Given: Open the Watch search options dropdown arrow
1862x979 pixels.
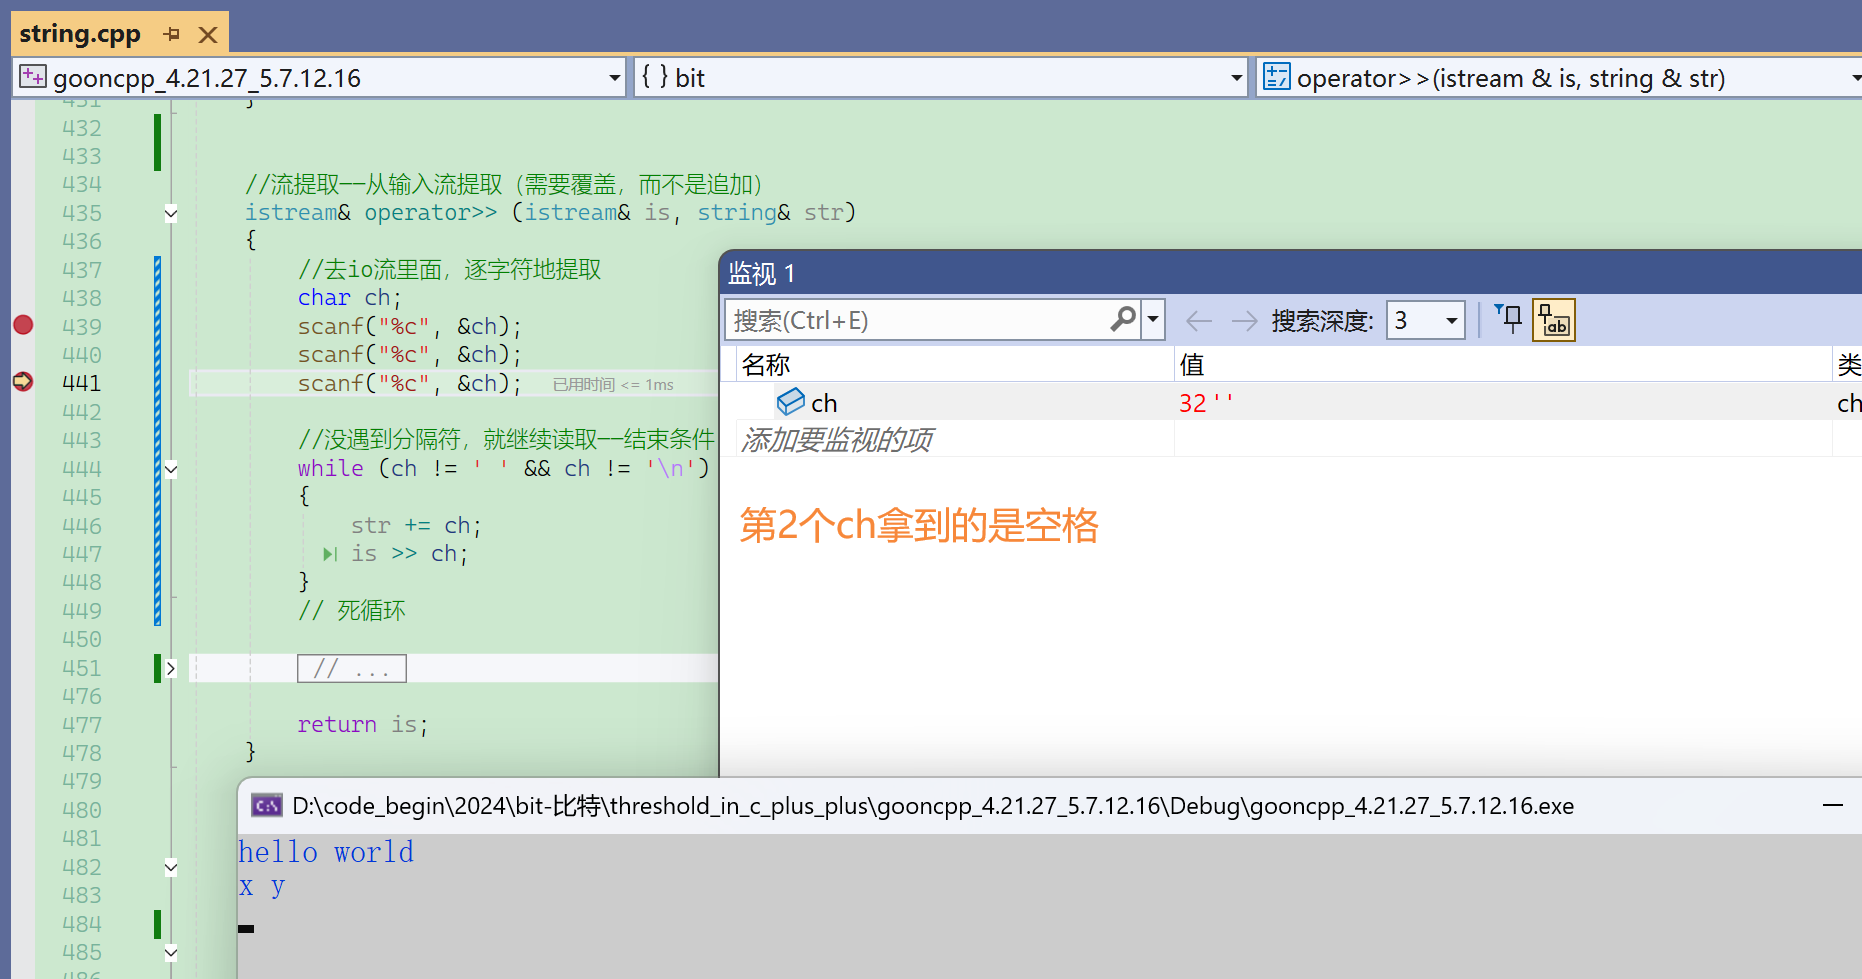Looking at the screenshot, I should pos(1153,320).
